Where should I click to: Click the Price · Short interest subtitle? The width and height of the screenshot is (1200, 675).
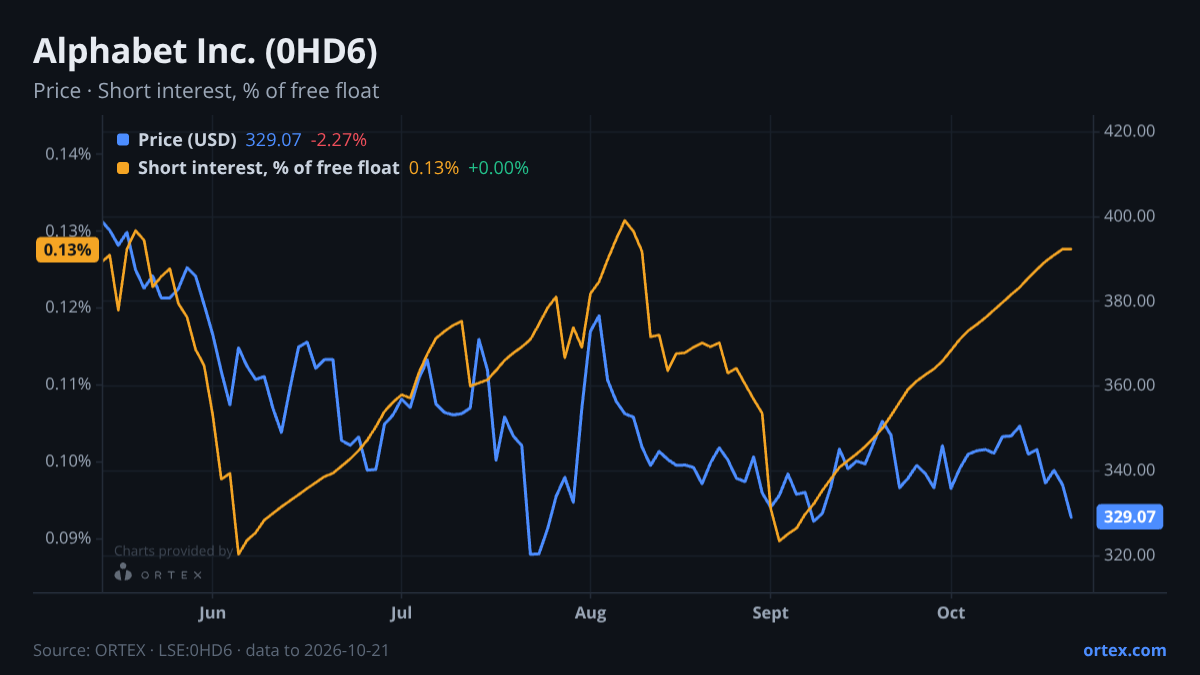(x=206, y=91)
